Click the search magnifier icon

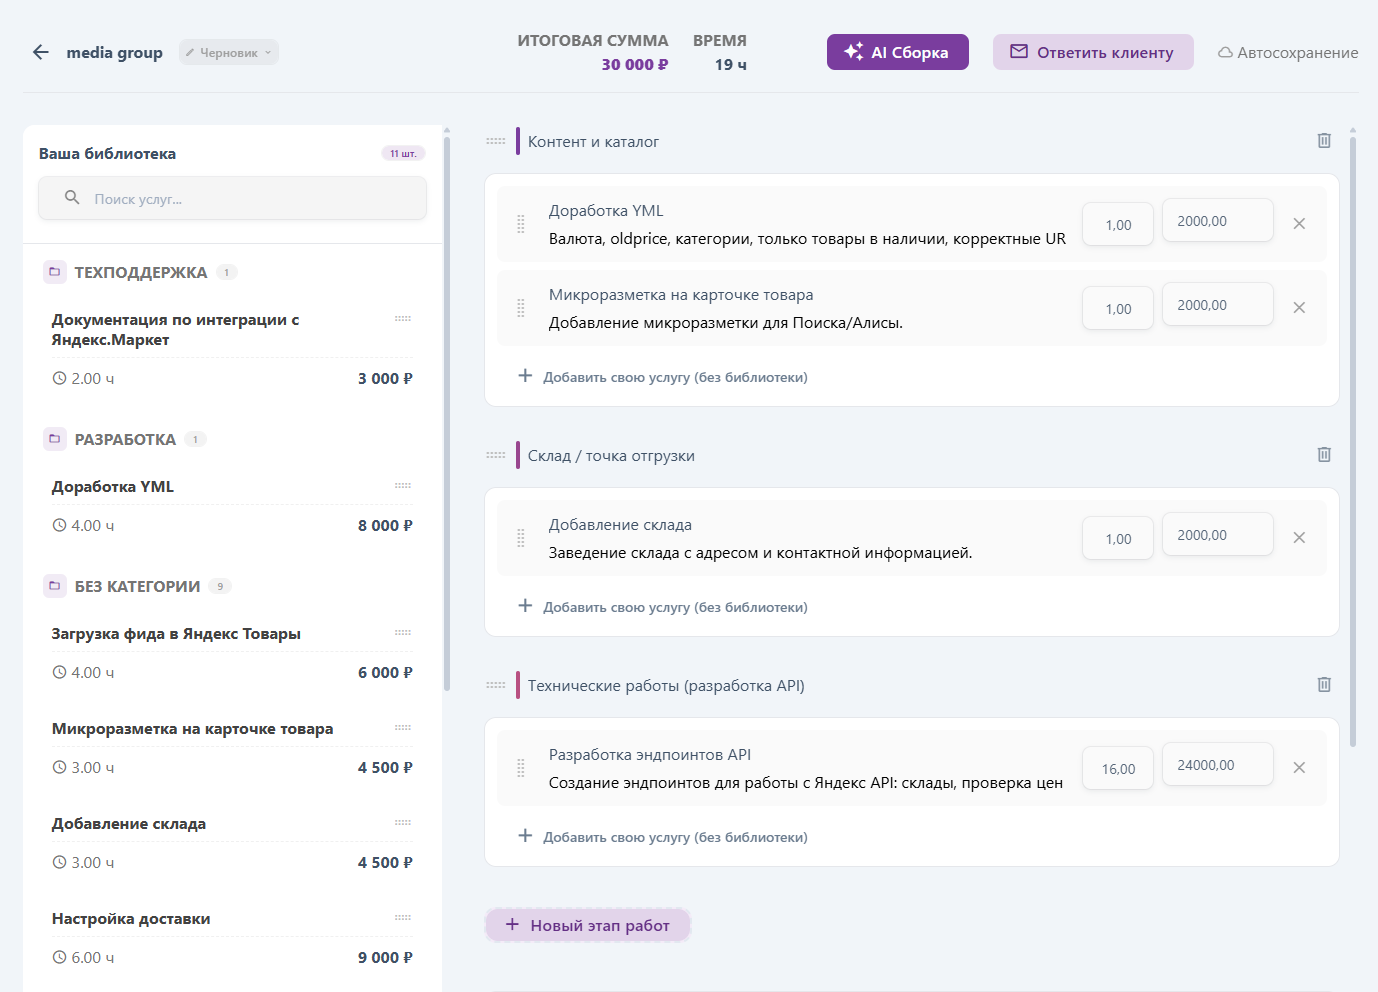[72, 197]
